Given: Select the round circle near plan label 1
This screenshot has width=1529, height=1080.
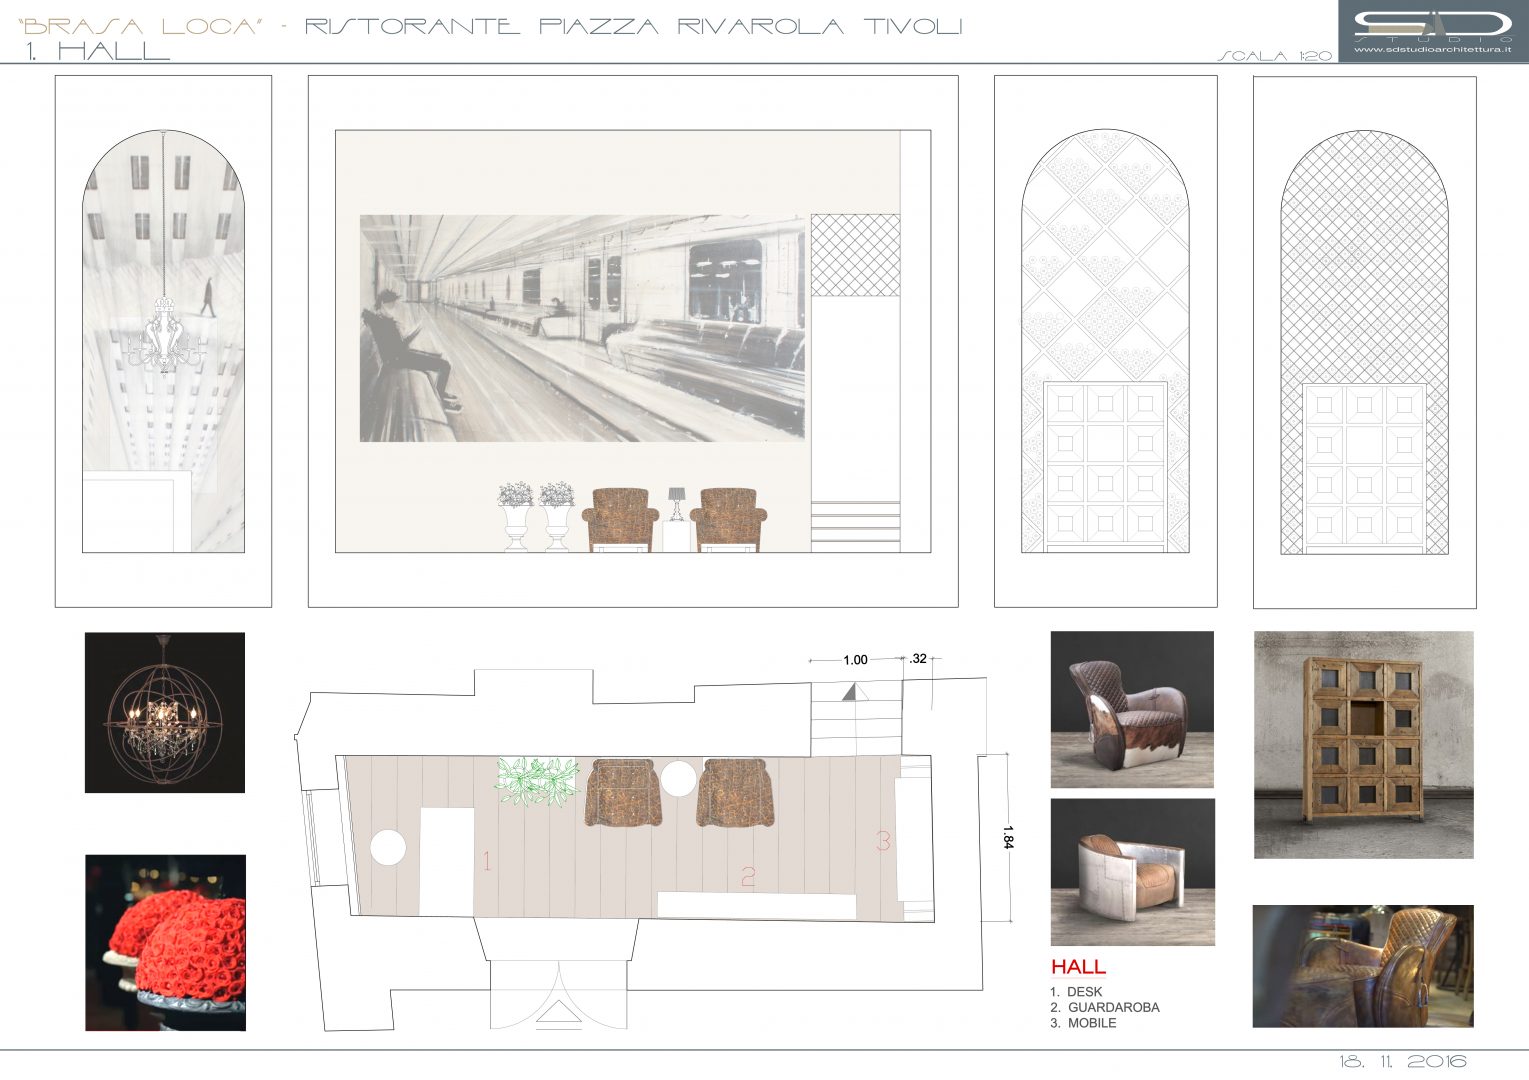Looking at the screenshot, I should click(x=388, y=847).
